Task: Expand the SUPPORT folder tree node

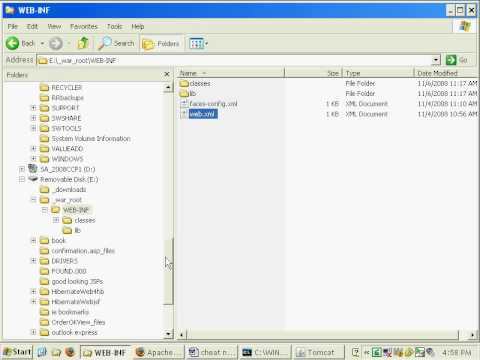Action: click(x=33, y=108)
